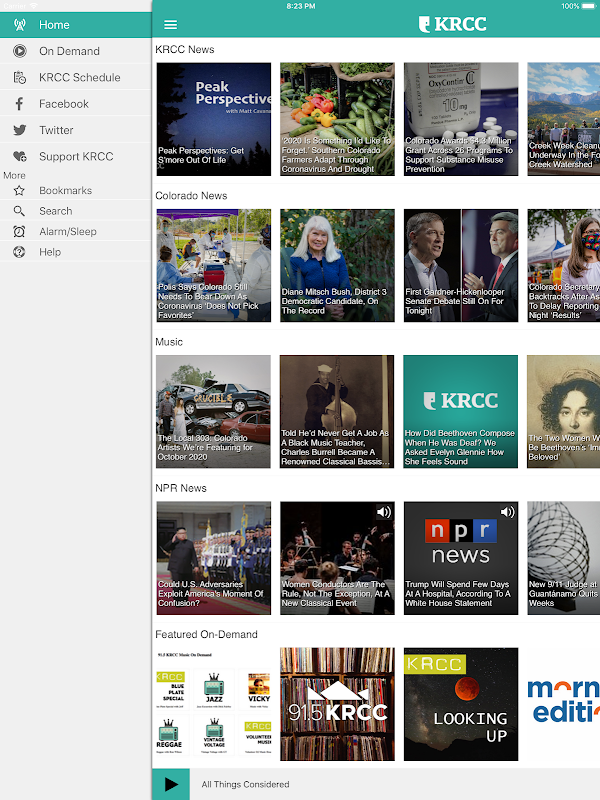Open the KRCC Schedule menu item
600x800 pixels.
76,78
